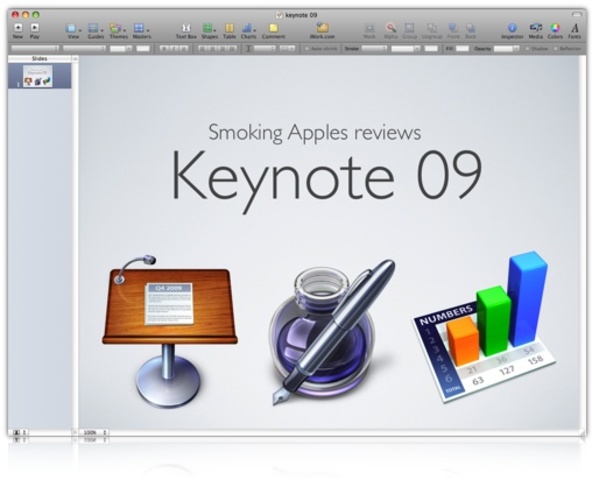This screenshot has height=480, width=592.
Task: Select the Keynote podium image
Action: coord(170,332)
